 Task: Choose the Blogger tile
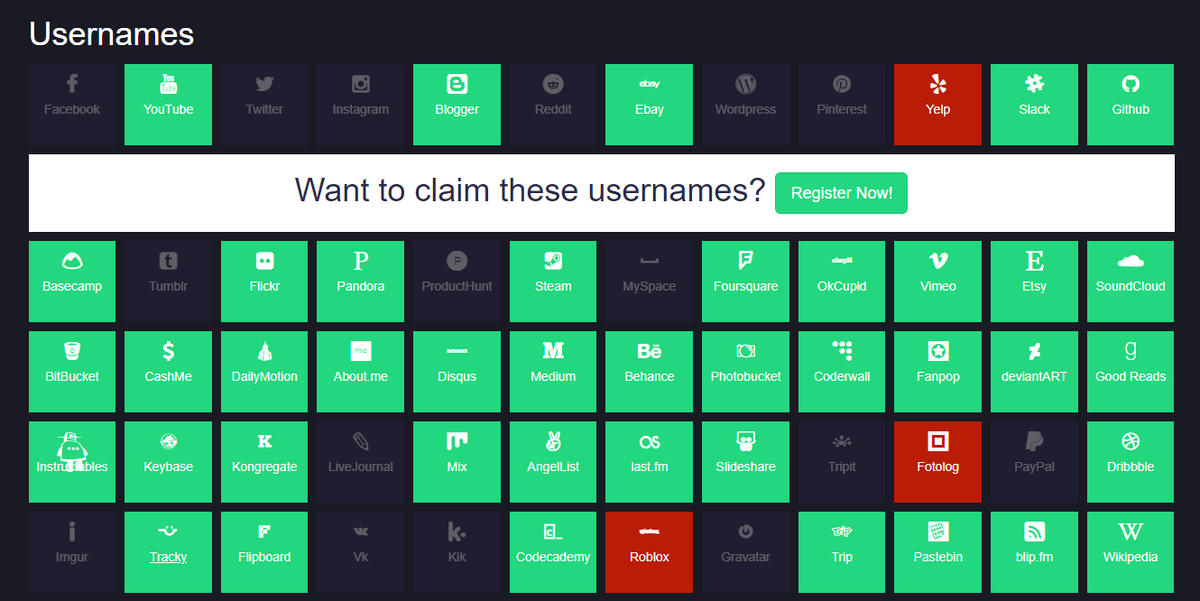click(x=457, y=105)
